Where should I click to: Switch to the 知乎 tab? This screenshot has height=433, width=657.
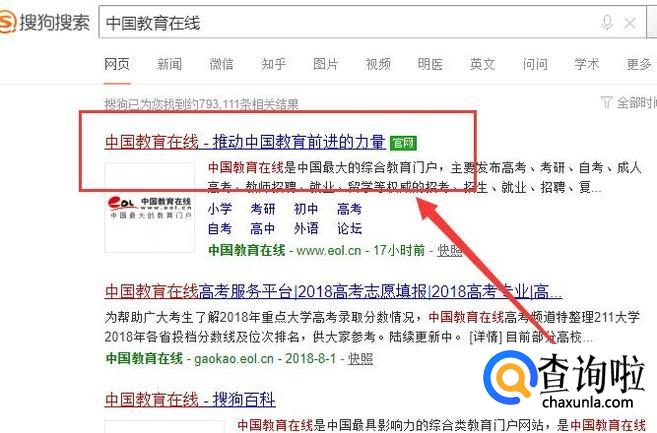(274, 64)
